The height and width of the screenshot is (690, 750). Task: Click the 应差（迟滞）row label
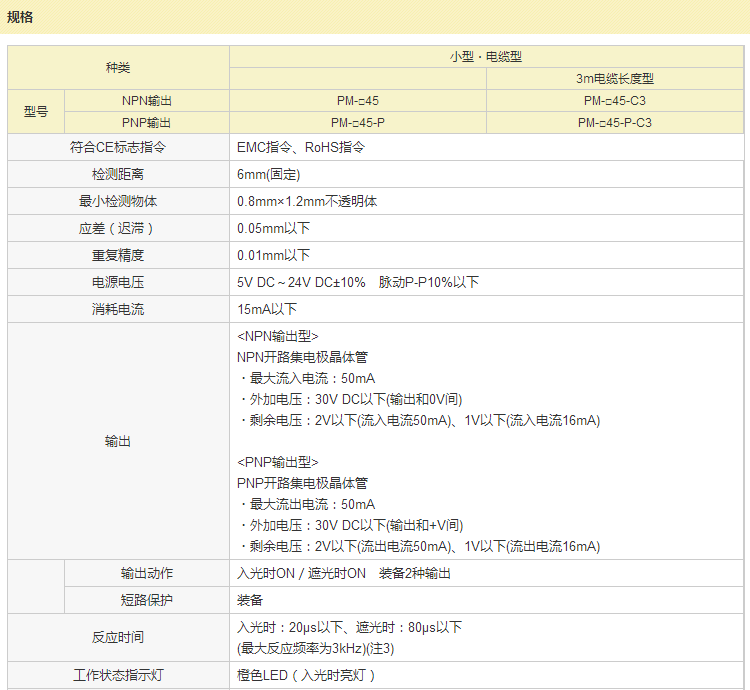click(118, 228)
